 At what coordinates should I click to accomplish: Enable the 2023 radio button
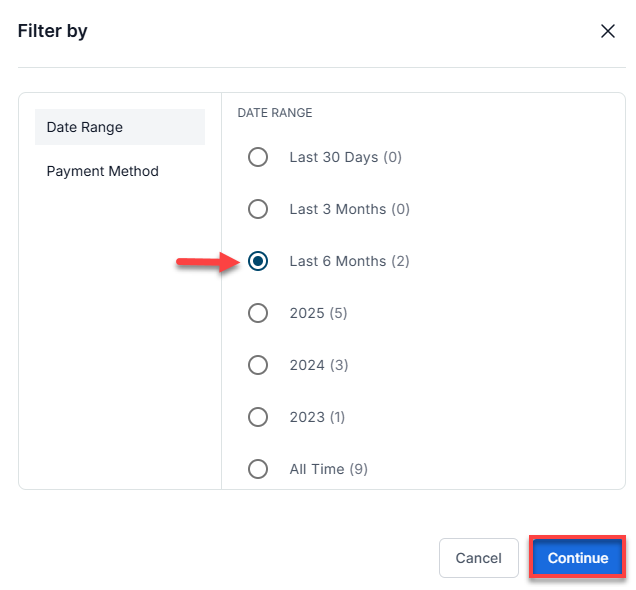258,417
